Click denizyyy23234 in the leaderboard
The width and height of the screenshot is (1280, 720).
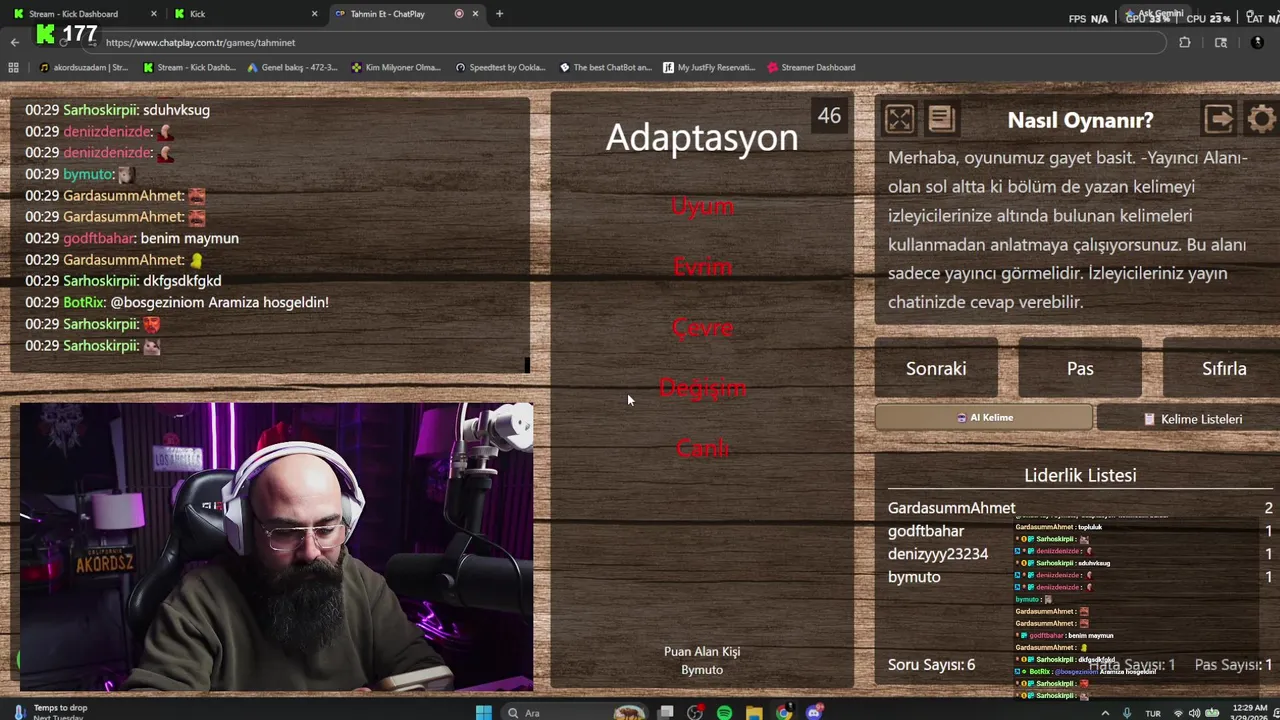pyautogui.click(x=938, y=554)
